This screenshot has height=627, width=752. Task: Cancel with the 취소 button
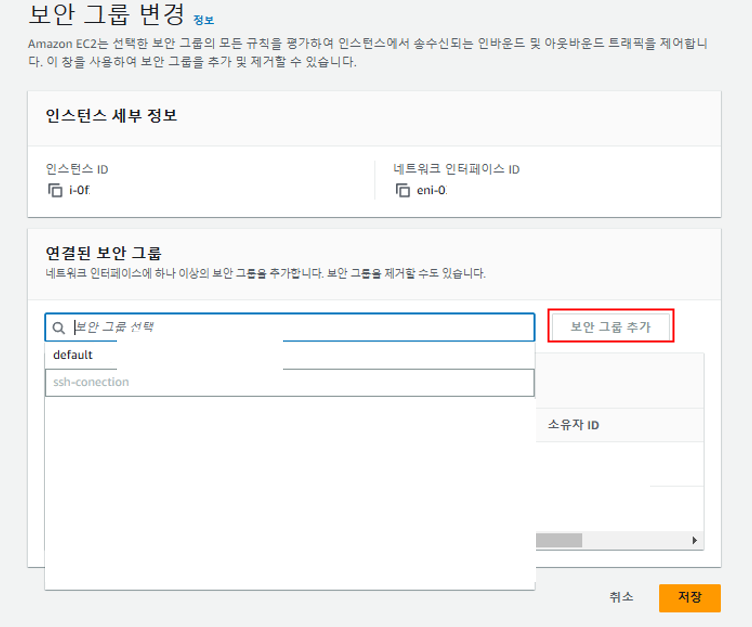tap(621, 597)
